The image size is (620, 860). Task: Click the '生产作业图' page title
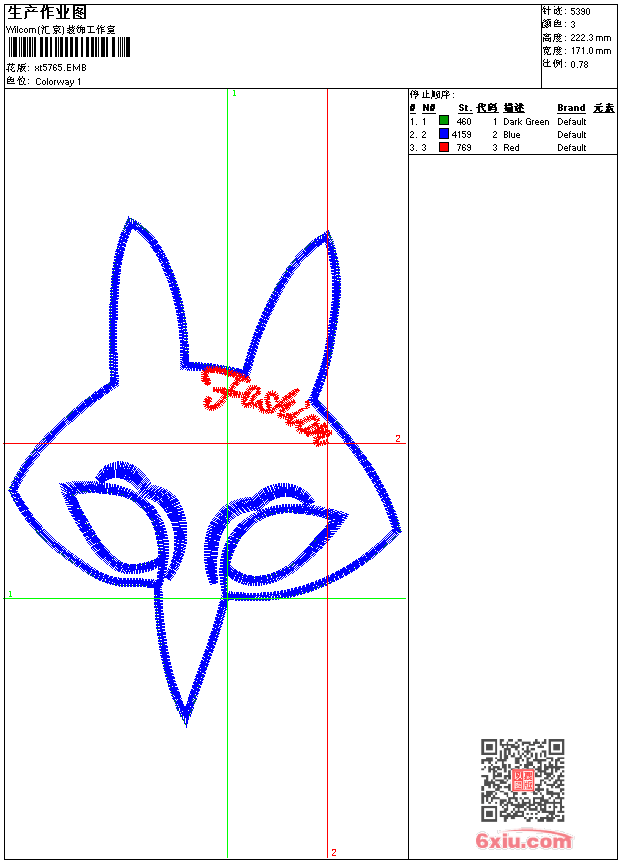[47, 13]
